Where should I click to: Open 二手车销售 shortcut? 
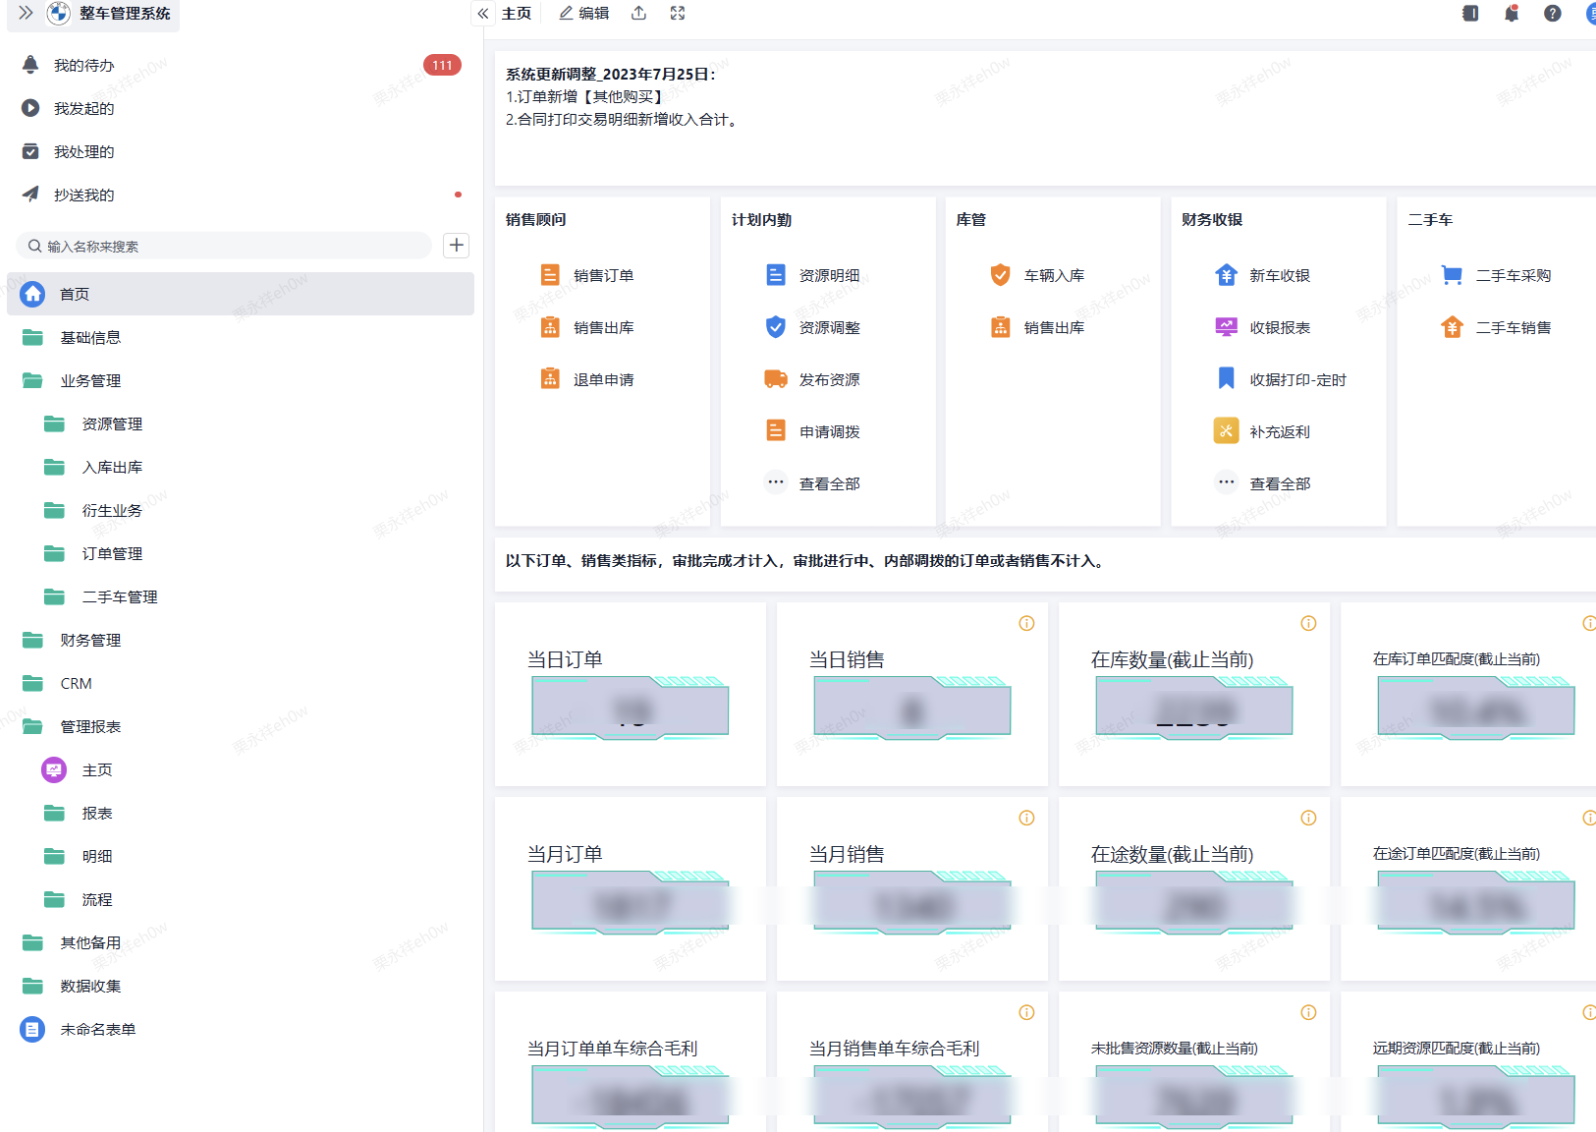(1496, 327)
